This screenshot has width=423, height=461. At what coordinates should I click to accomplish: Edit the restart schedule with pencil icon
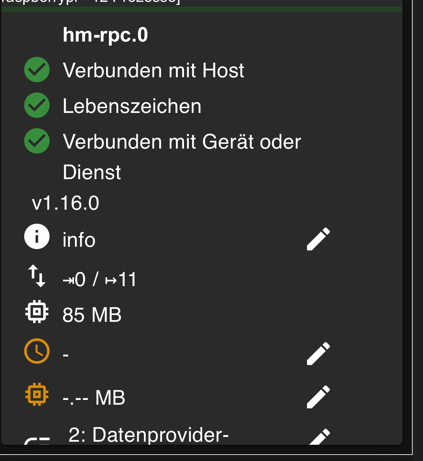tap(318, 353)
